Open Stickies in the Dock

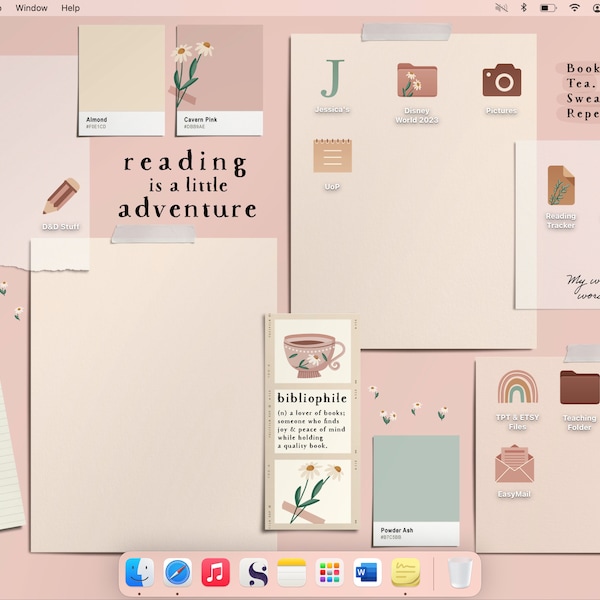(406, 572)
